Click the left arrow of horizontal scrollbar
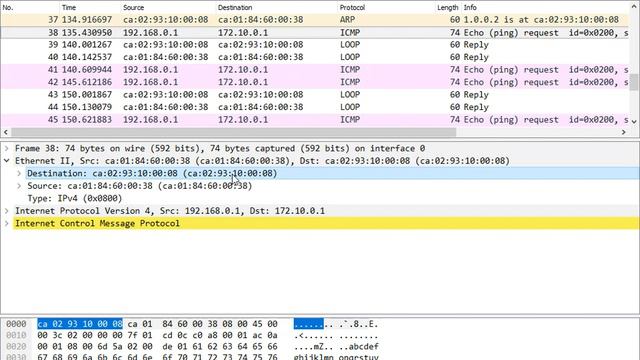Viewport: 640px width, 360px height. coord(5,132)
